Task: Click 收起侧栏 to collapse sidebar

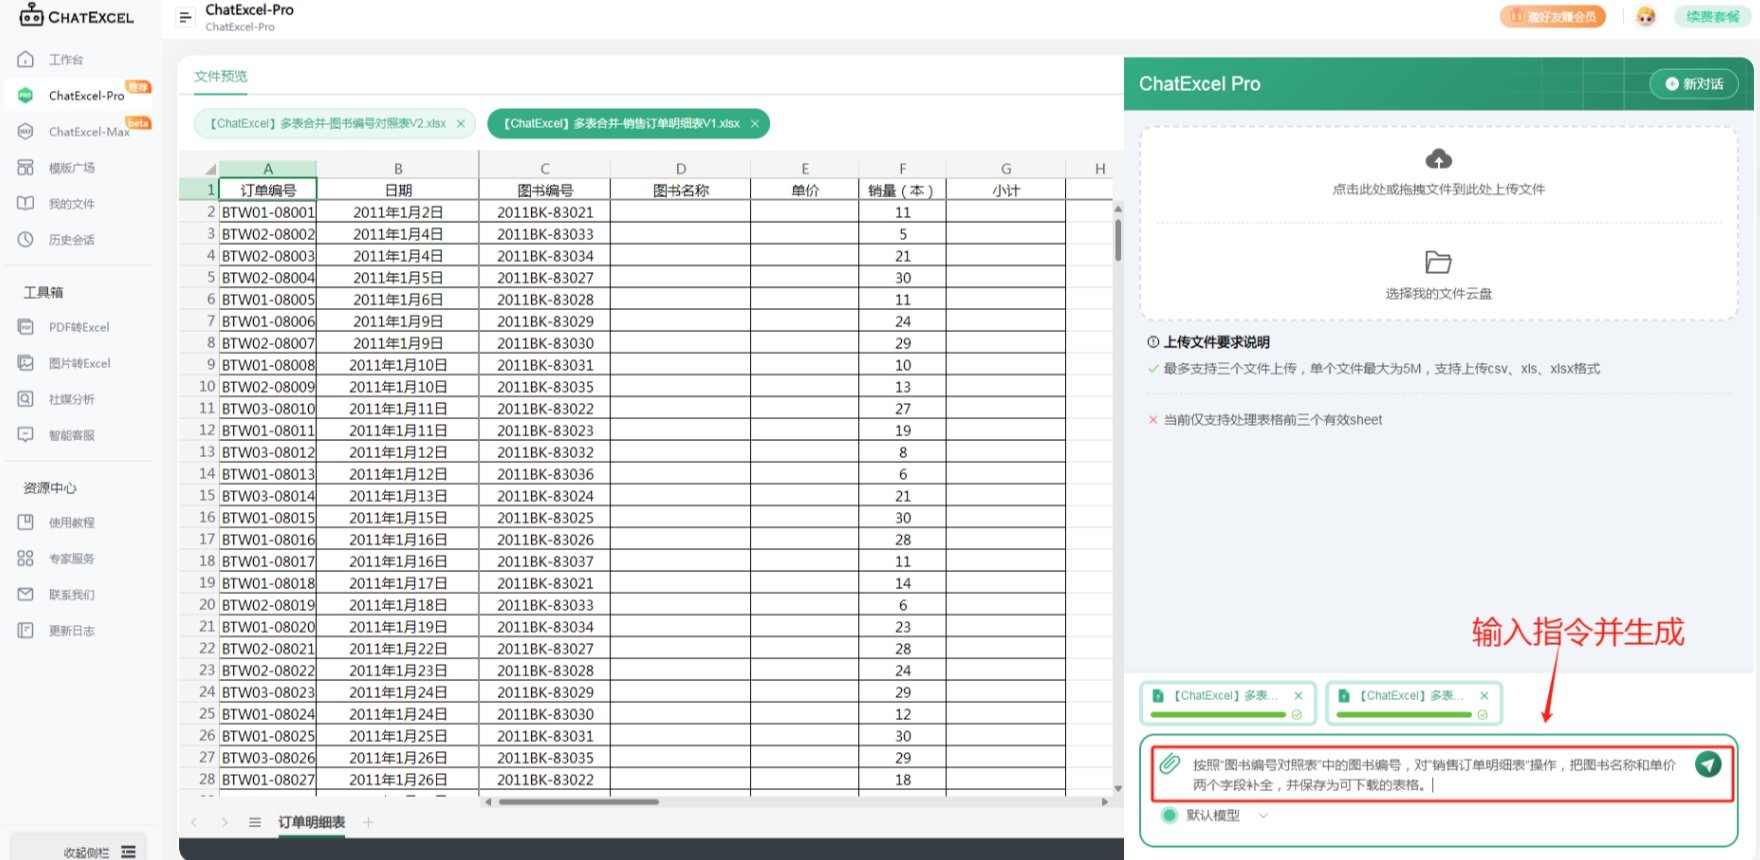Action: [87, 852]
